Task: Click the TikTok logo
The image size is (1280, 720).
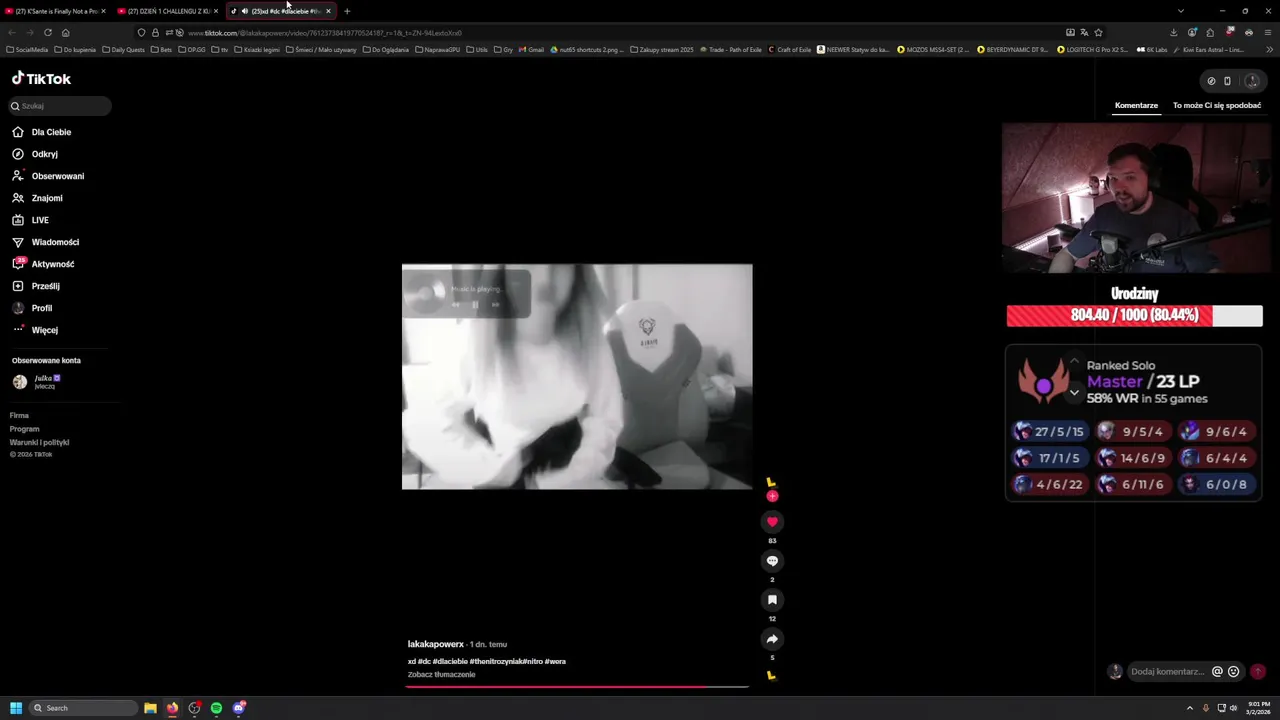Action: [x=41, y=78]
